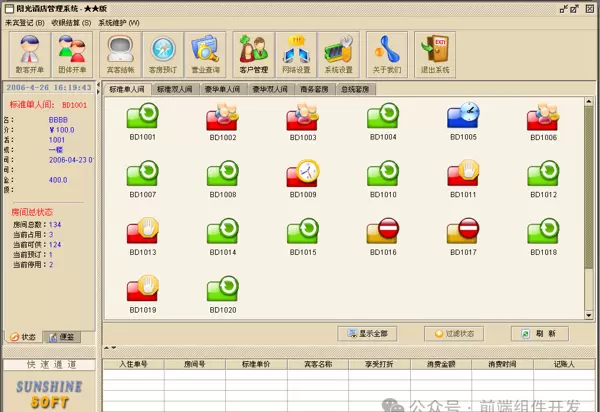Switch to the 总统套房 tab

click(x=353, y=89)
